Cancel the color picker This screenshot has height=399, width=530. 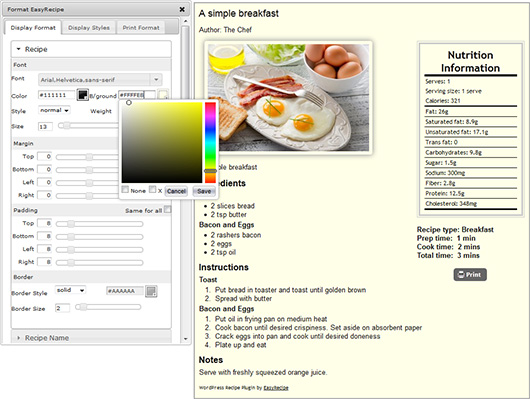point(176,191)
